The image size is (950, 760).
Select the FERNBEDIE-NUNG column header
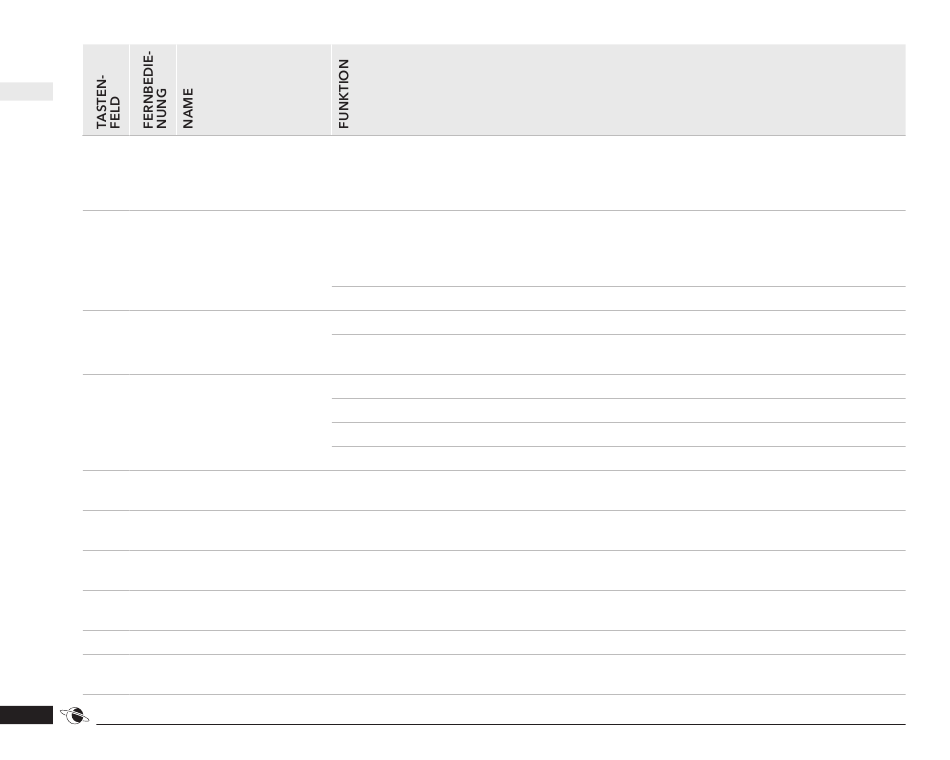click(x=153, y=90)
